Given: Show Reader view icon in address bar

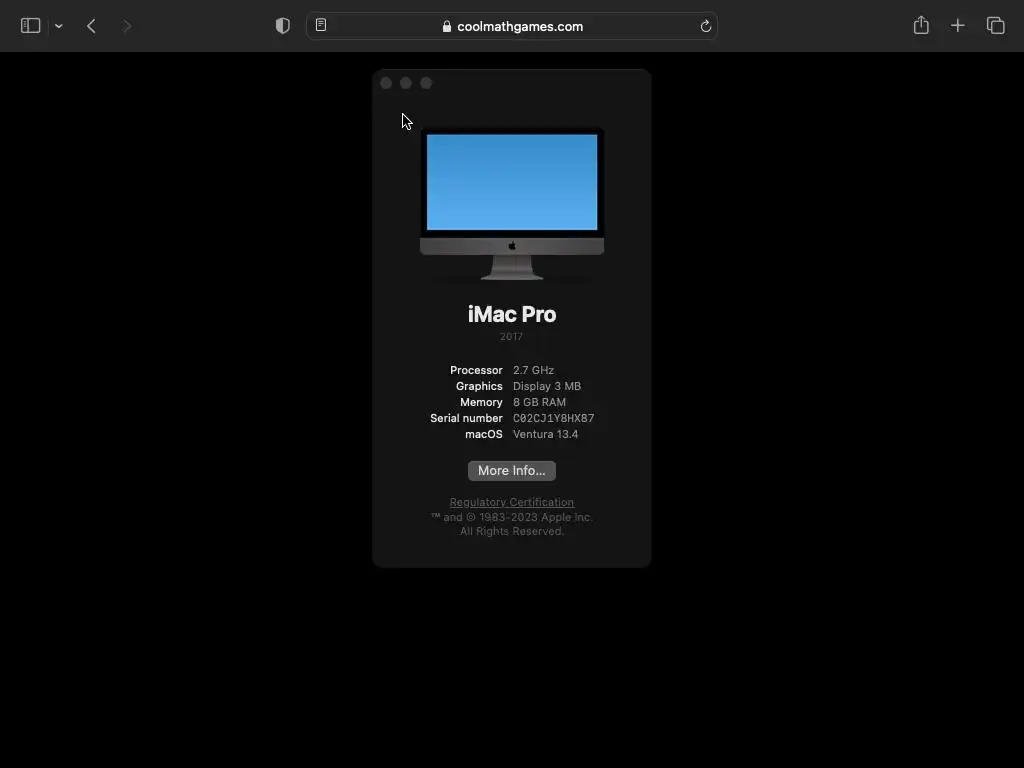Looking at the screenshot, I should tap(321, 25).
